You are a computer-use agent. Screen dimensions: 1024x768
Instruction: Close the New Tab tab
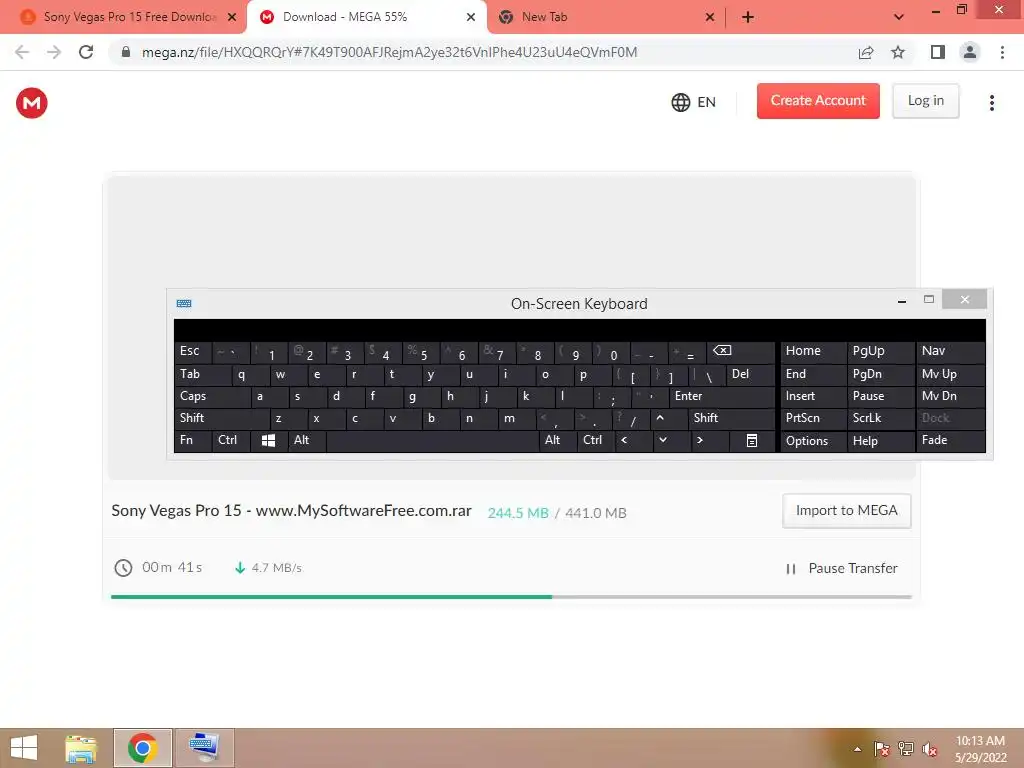click(710, 17)
